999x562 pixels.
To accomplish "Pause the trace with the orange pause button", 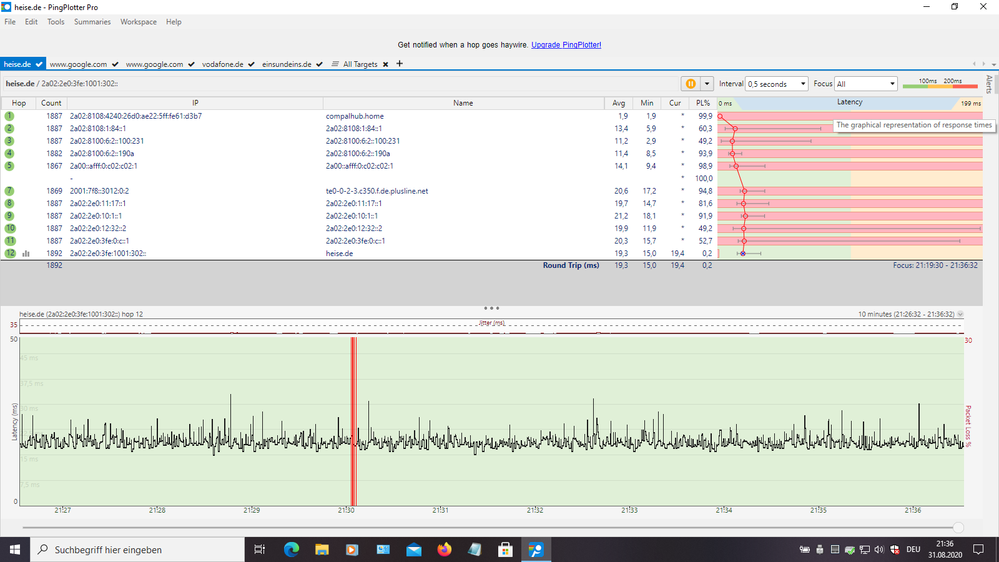I will coord(690,84).
